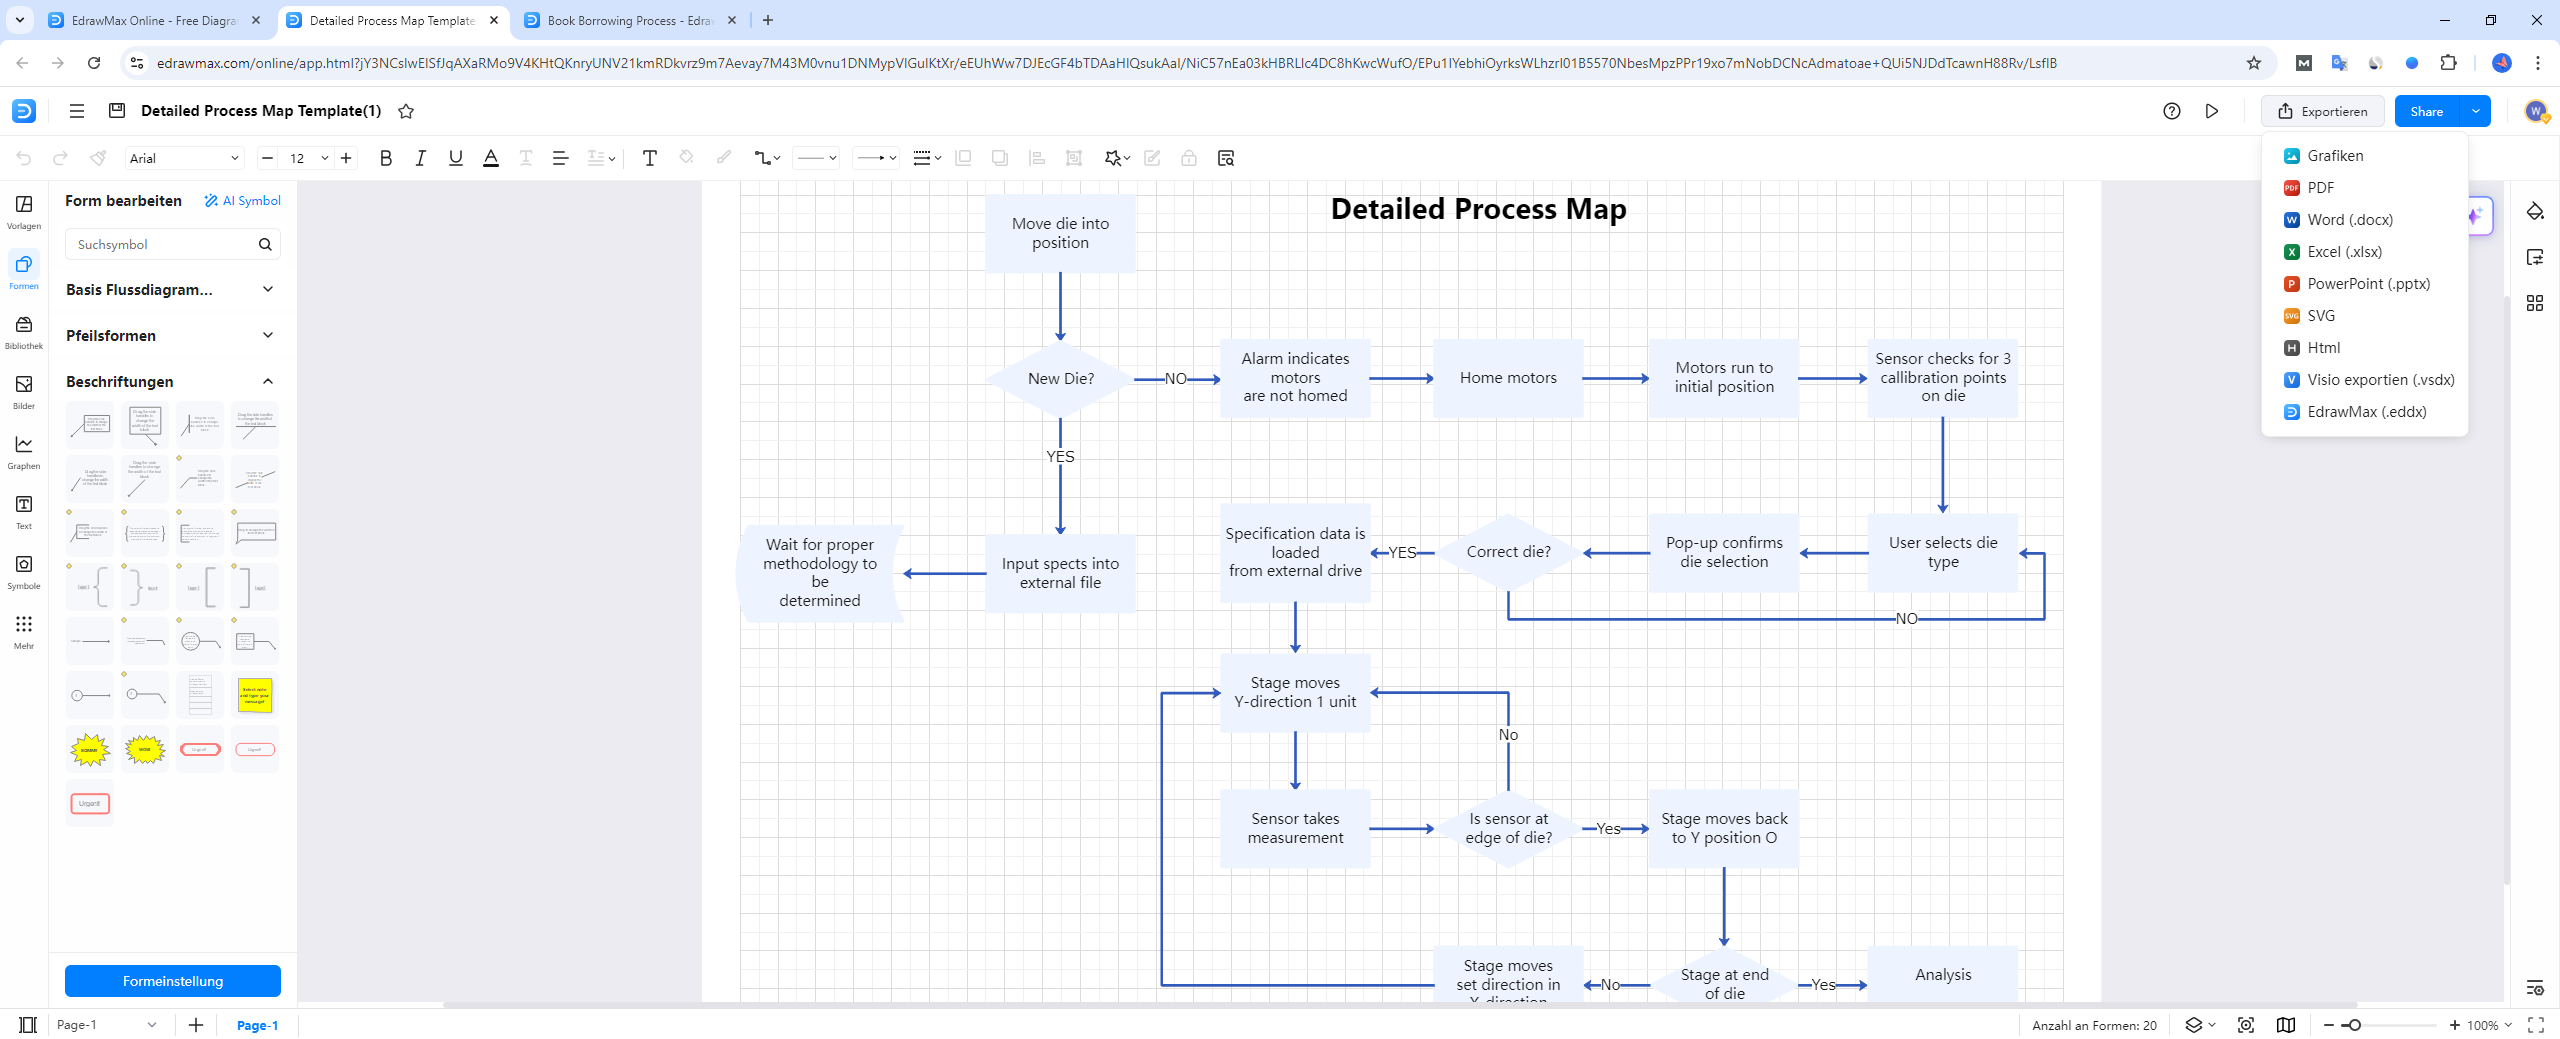Switch to Book Borrowing Process browser tab
2560x1039 pixels.
point(632,20)
